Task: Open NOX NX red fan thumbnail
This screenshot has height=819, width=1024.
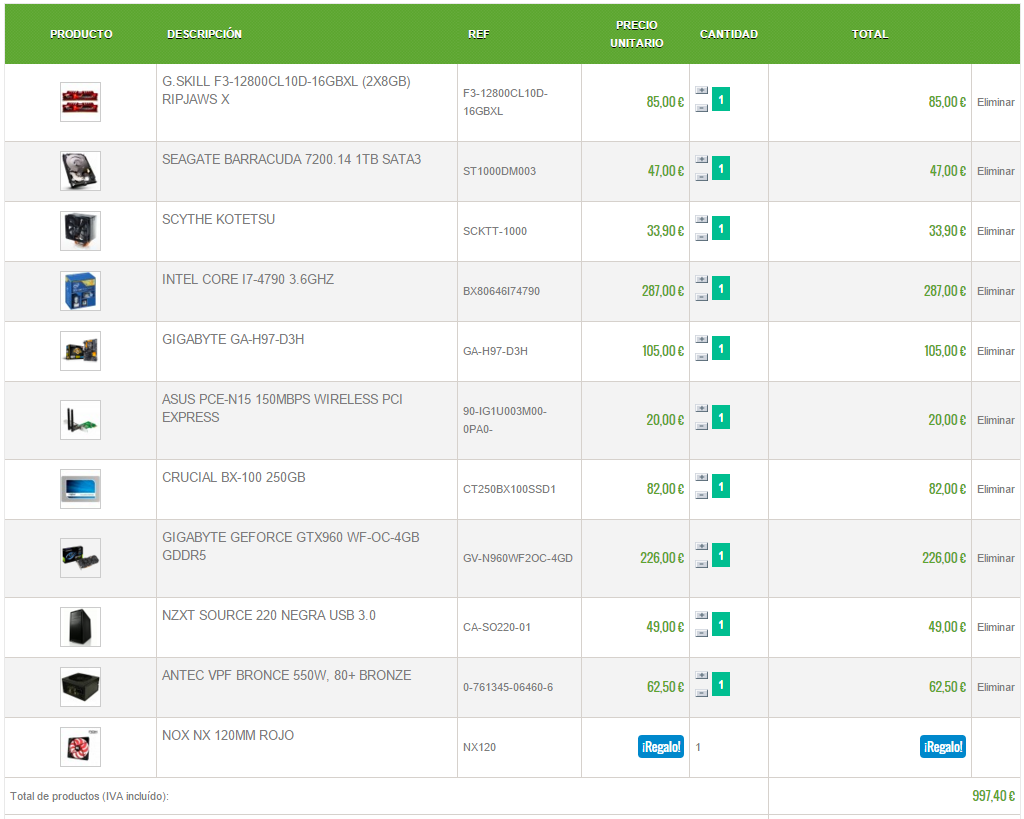Action: tap(80, 747)
